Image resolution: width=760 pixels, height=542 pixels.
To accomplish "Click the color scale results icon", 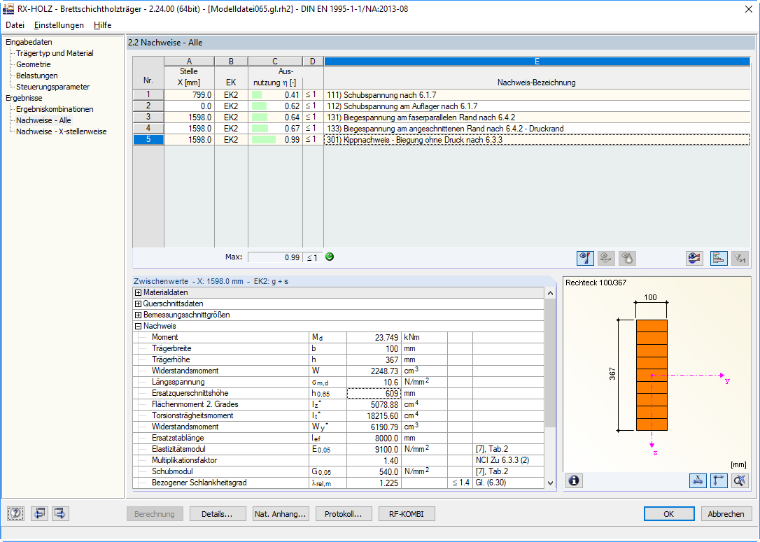I will 695,258.
